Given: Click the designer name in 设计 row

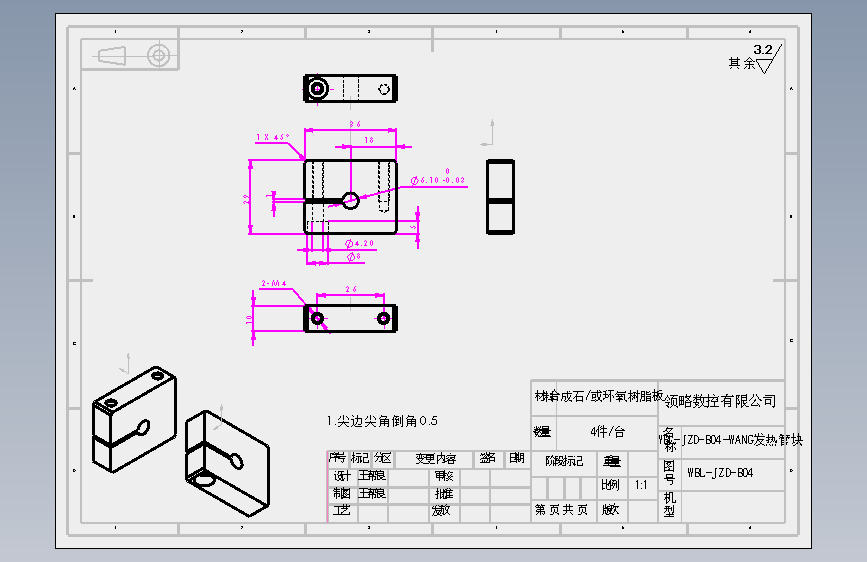Looking at the screenshot, I should click(x=372, y=476).
